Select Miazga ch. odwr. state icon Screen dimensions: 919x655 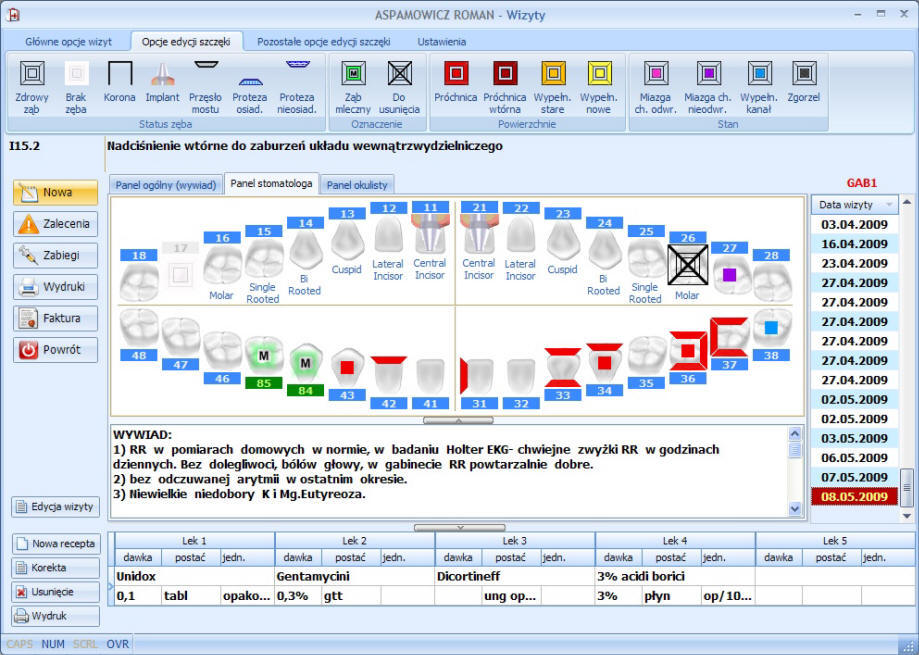pyautogui.click(x=656, y=74)
